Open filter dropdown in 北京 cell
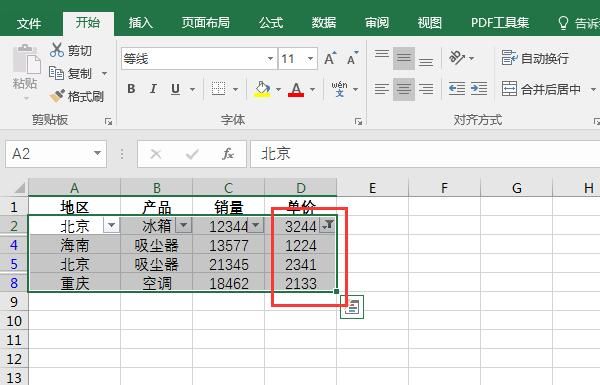Image resolution: width=600 pixels, height=385 pixels. 111,225
